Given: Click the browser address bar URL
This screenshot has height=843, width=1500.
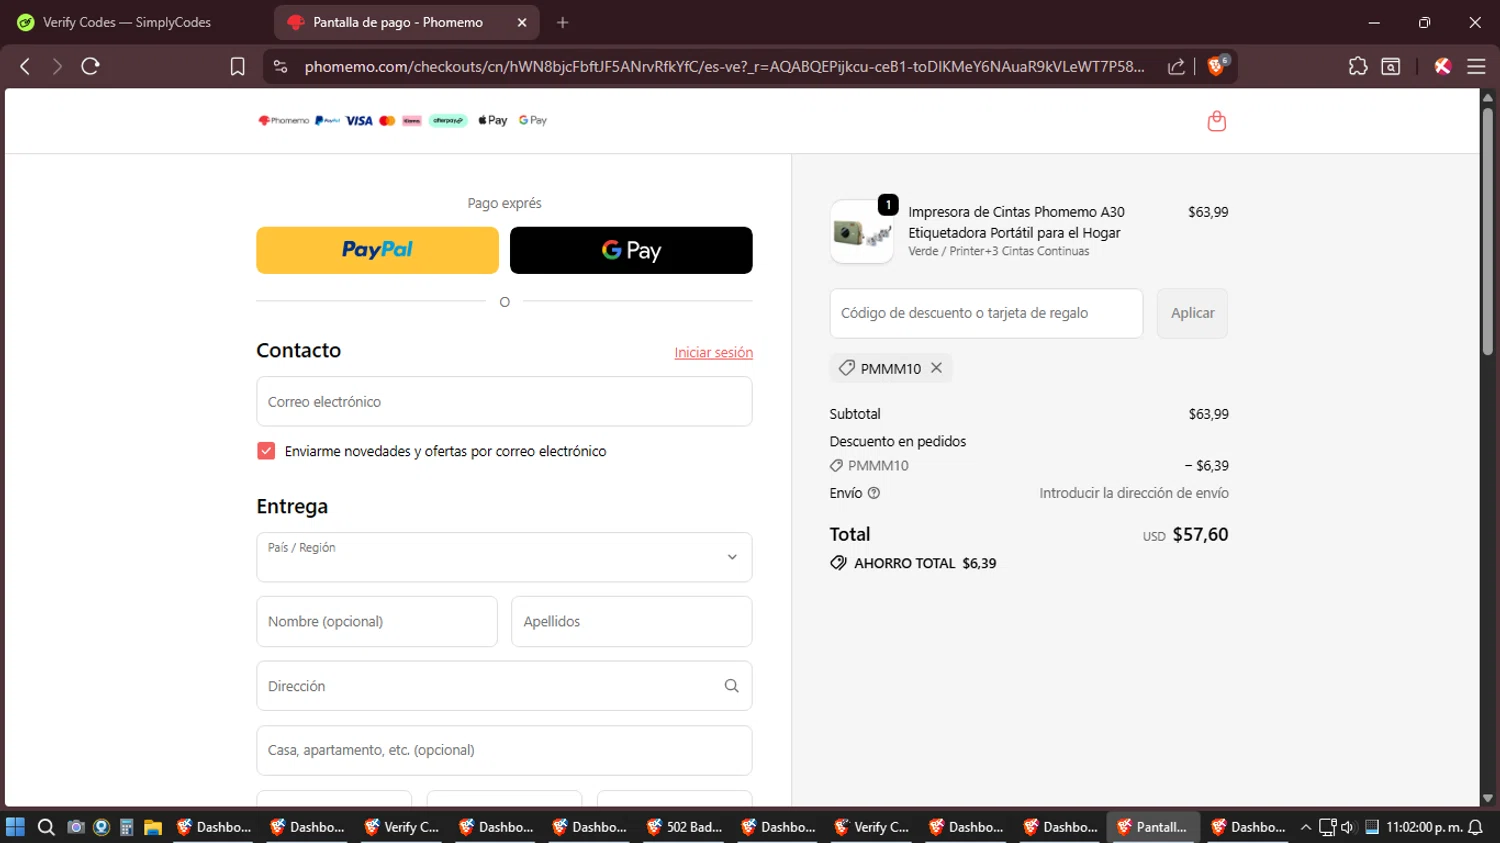Looking at the screenshot, I should pyautogui.click(x=724, y=66).
